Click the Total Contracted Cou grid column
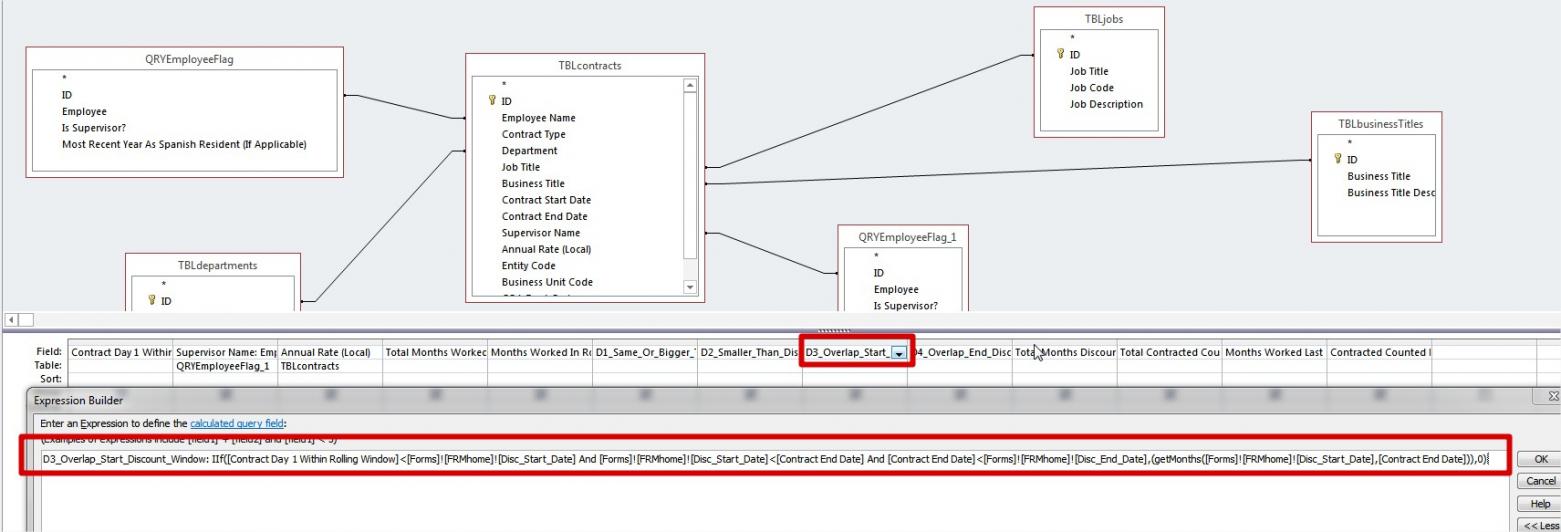This screenshot has width=1561, height=532. coord(1170,352)
